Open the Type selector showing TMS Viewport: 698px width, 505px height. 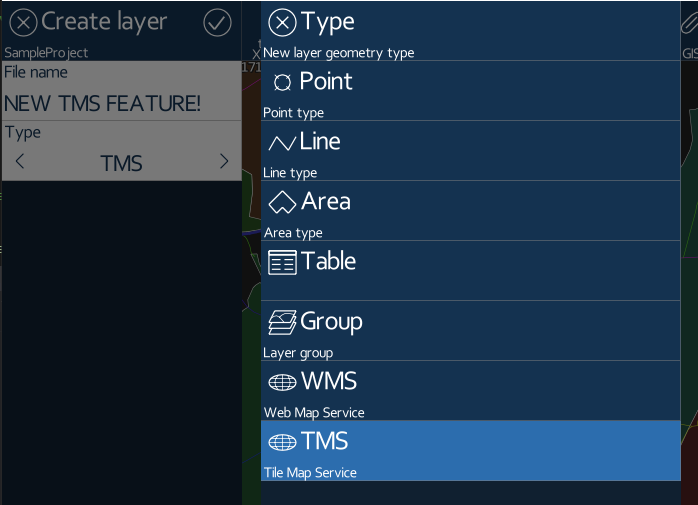pos(121,163)
